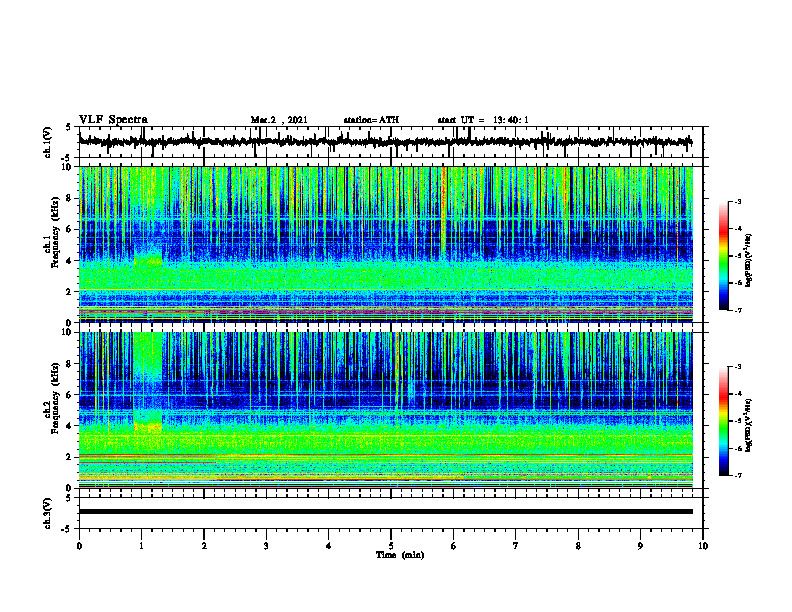Click the ch.2 spectrogram panel

tap(385, 410)
